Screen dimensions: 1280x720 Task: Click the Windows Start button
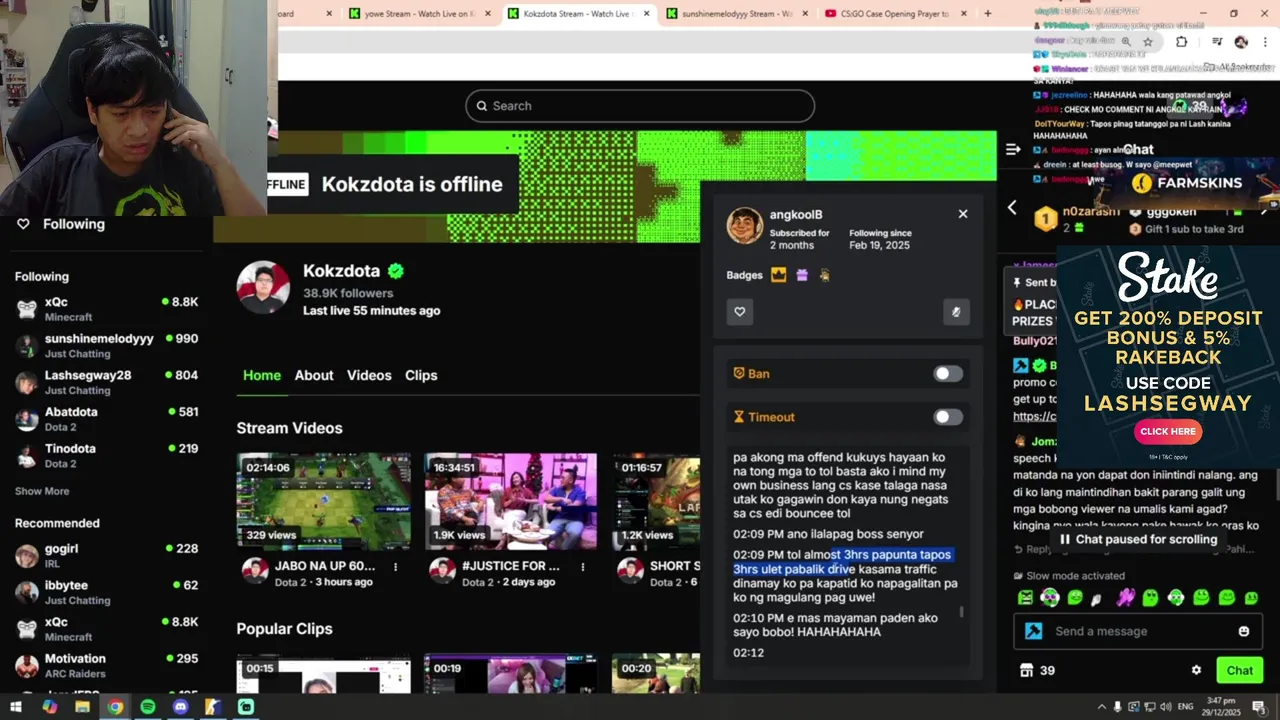16,707
